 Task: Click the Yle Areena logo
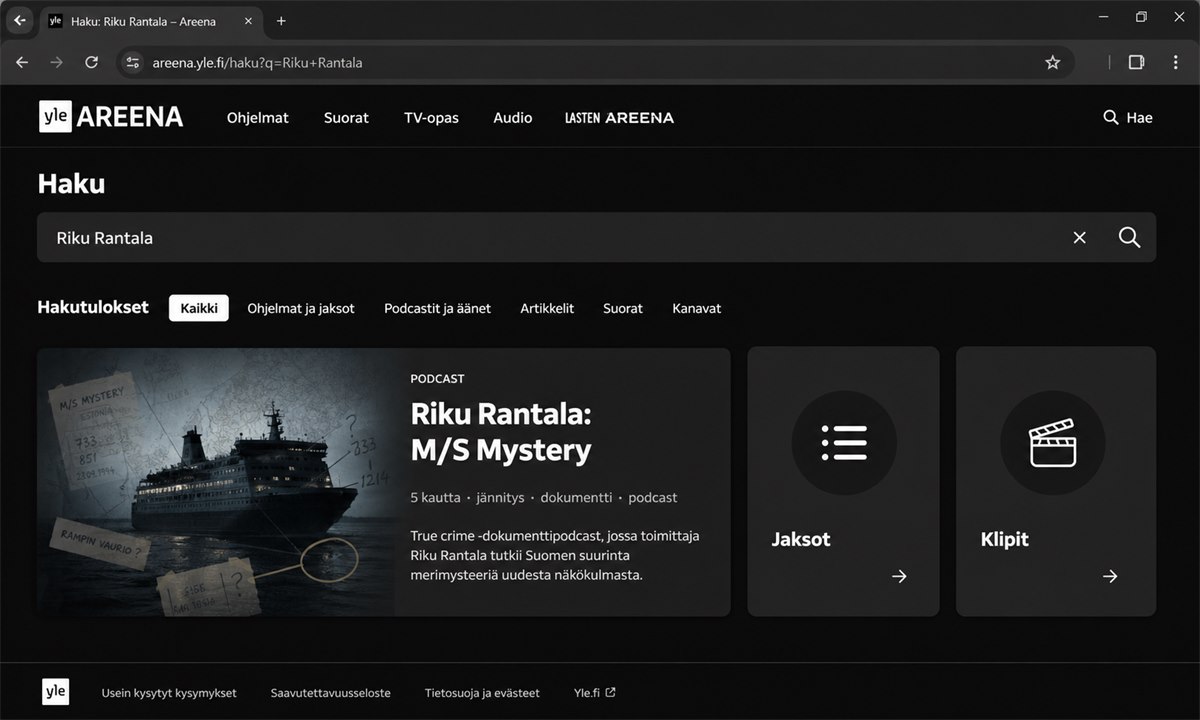click(x=111, y=117)
